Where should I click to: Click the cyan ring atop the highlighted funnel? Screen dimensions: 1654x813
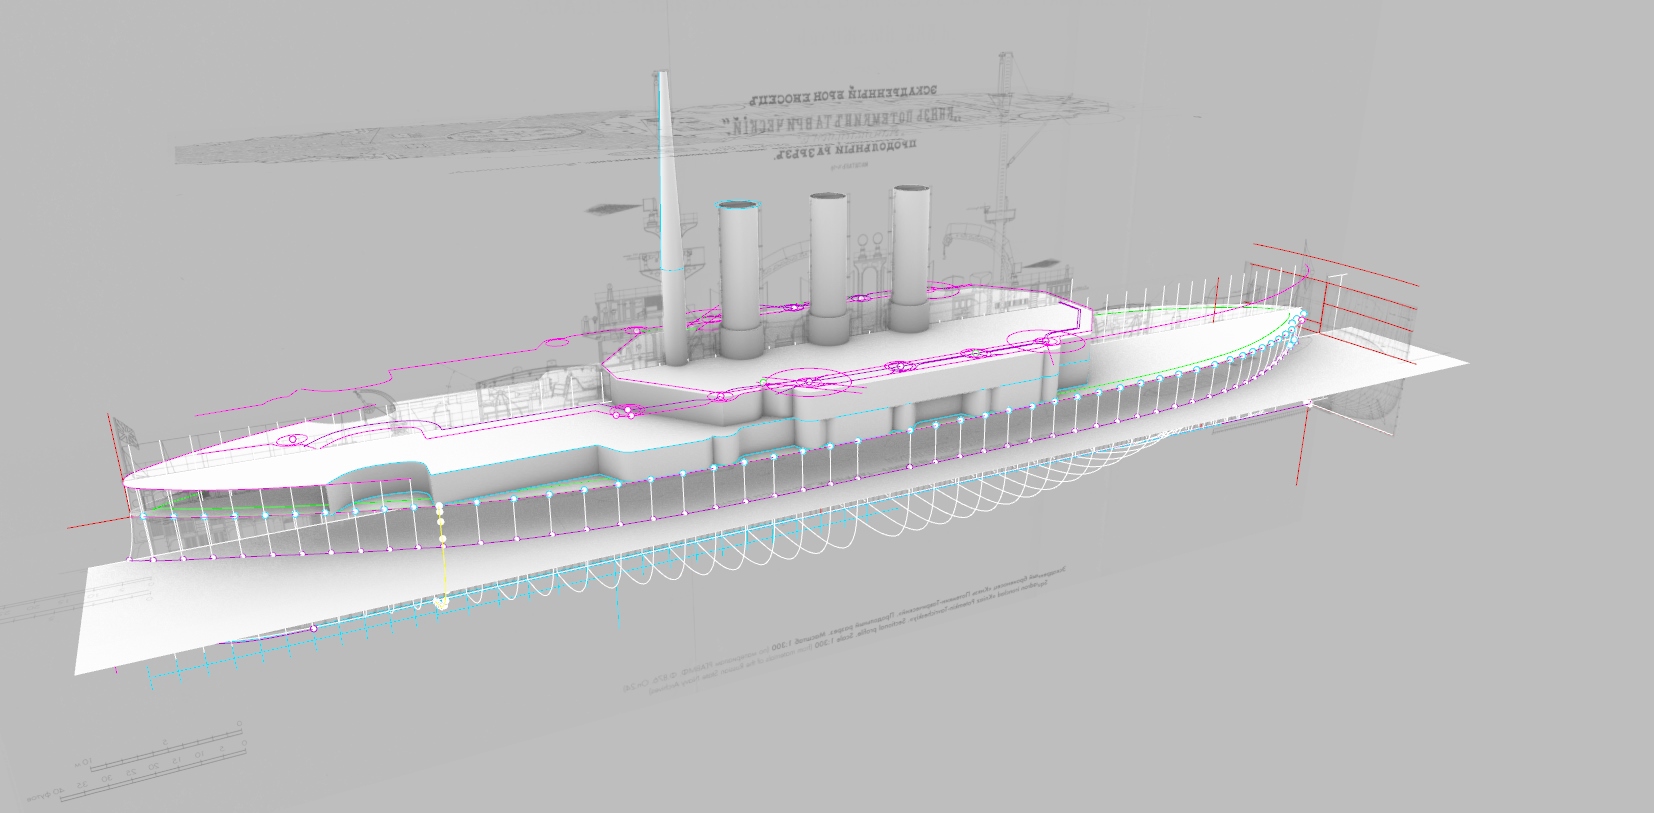pos(739,204)
